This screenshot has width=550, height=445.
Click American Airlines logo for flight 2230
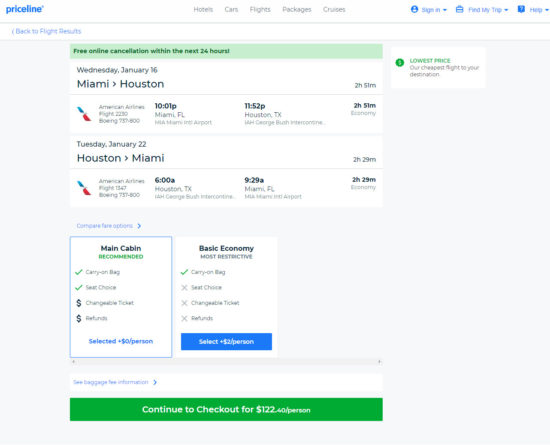84,114
